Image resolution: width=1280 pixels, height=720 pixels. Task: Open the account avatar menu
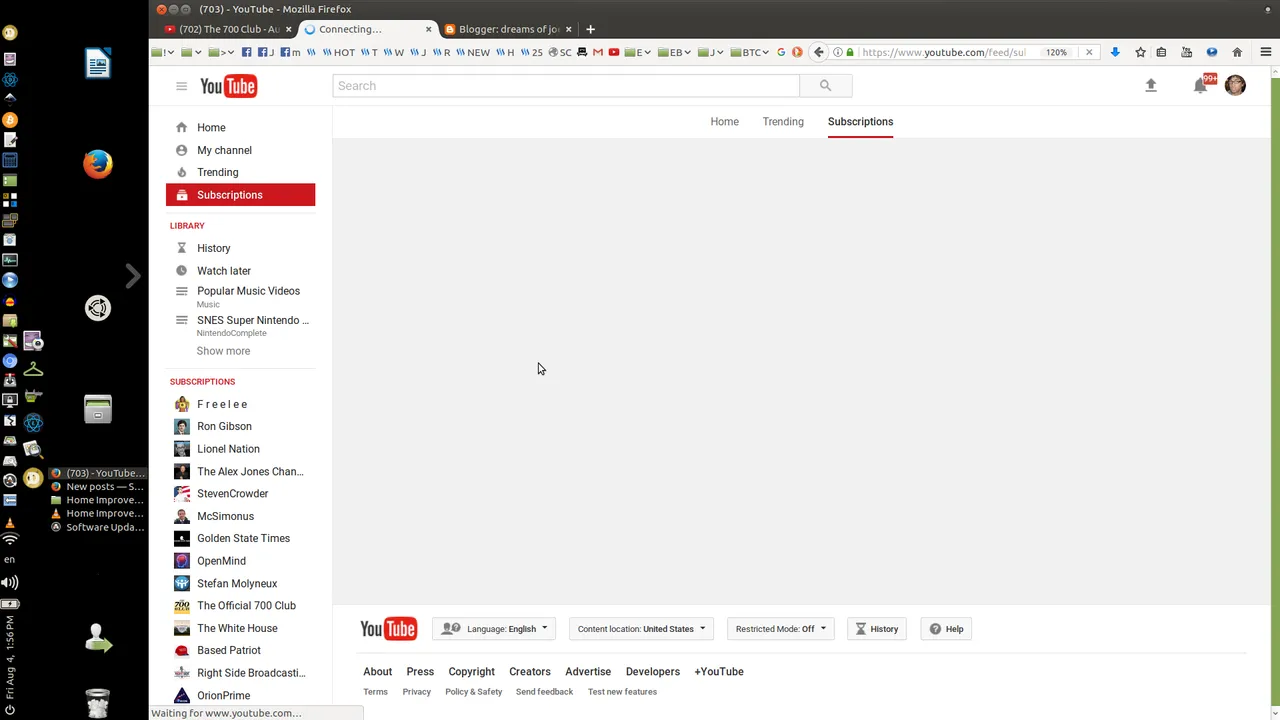click(x=1235, y=86)
